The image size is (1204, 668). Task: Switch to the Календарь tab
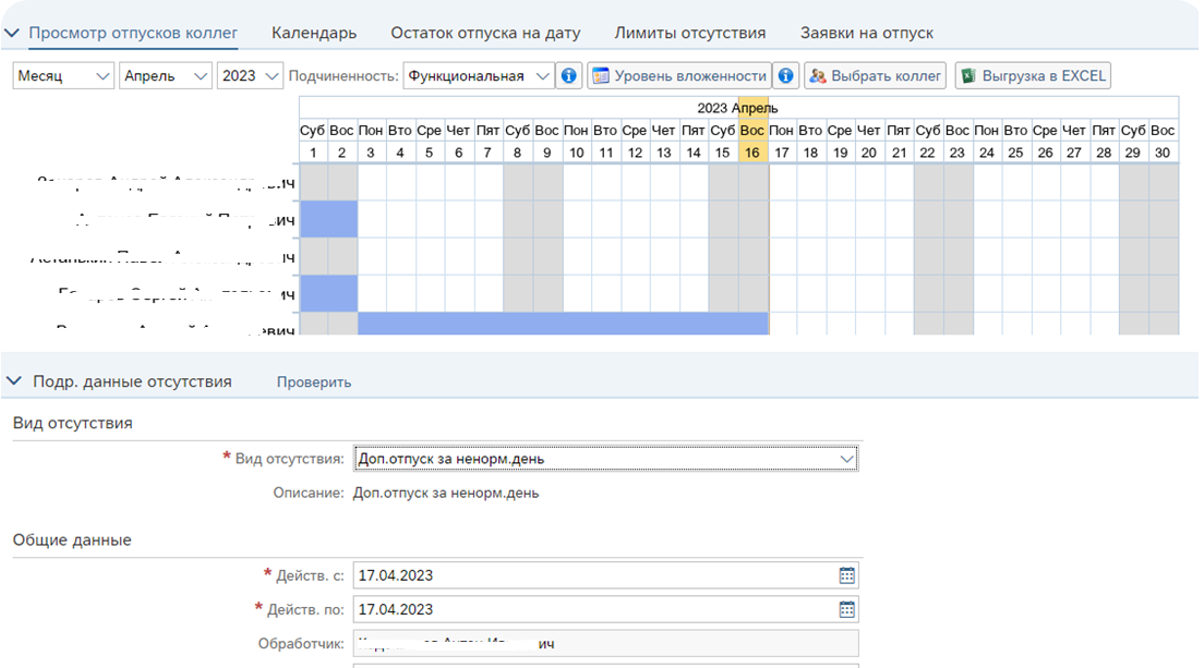point(314,33)
